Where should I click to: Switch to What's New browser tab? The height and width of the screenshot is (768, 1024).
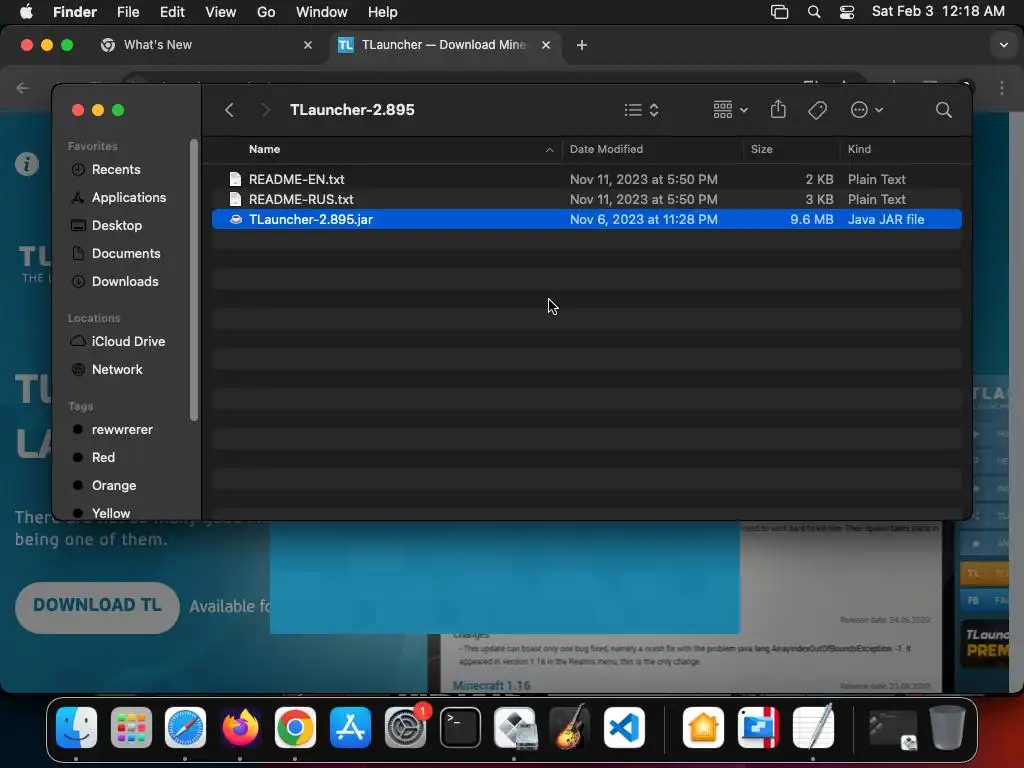click(x=208, y=45)
